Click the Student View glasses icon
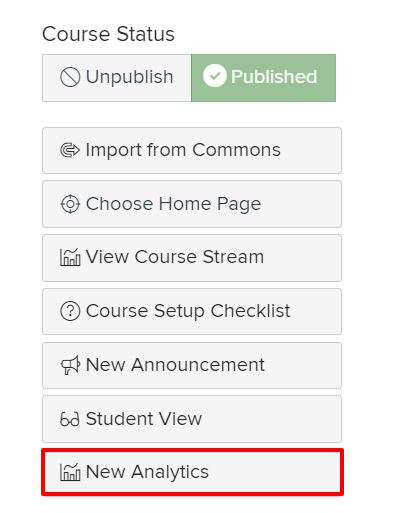 click(70, 419)
